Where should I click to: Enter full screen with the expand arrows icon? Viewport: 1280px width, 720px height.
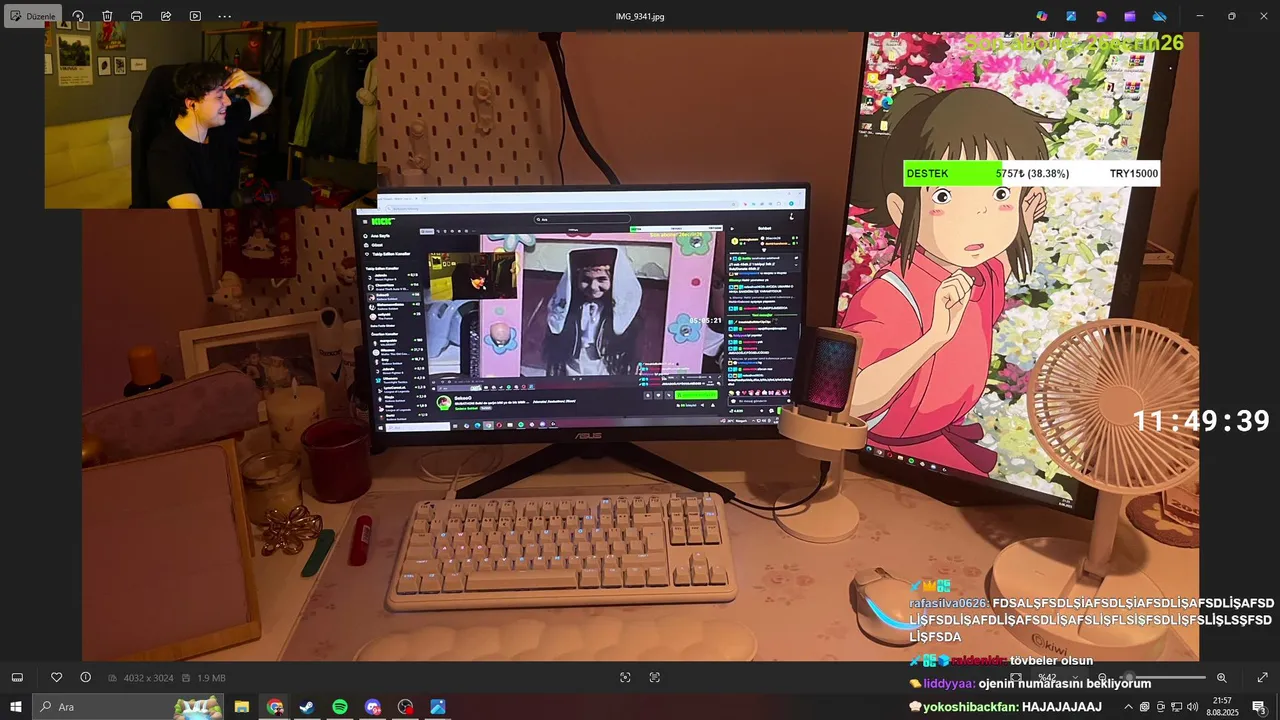coord(1262,677)
